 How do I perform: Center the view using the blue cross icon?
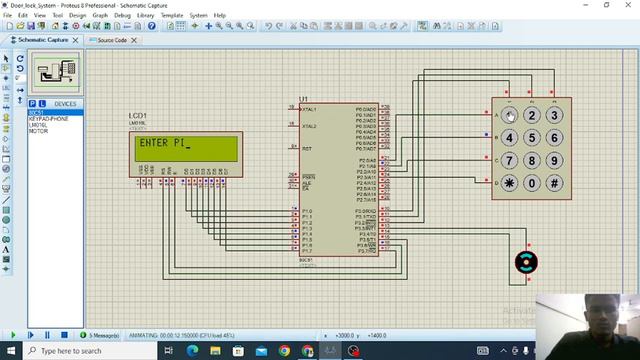[x=209, y=26]
